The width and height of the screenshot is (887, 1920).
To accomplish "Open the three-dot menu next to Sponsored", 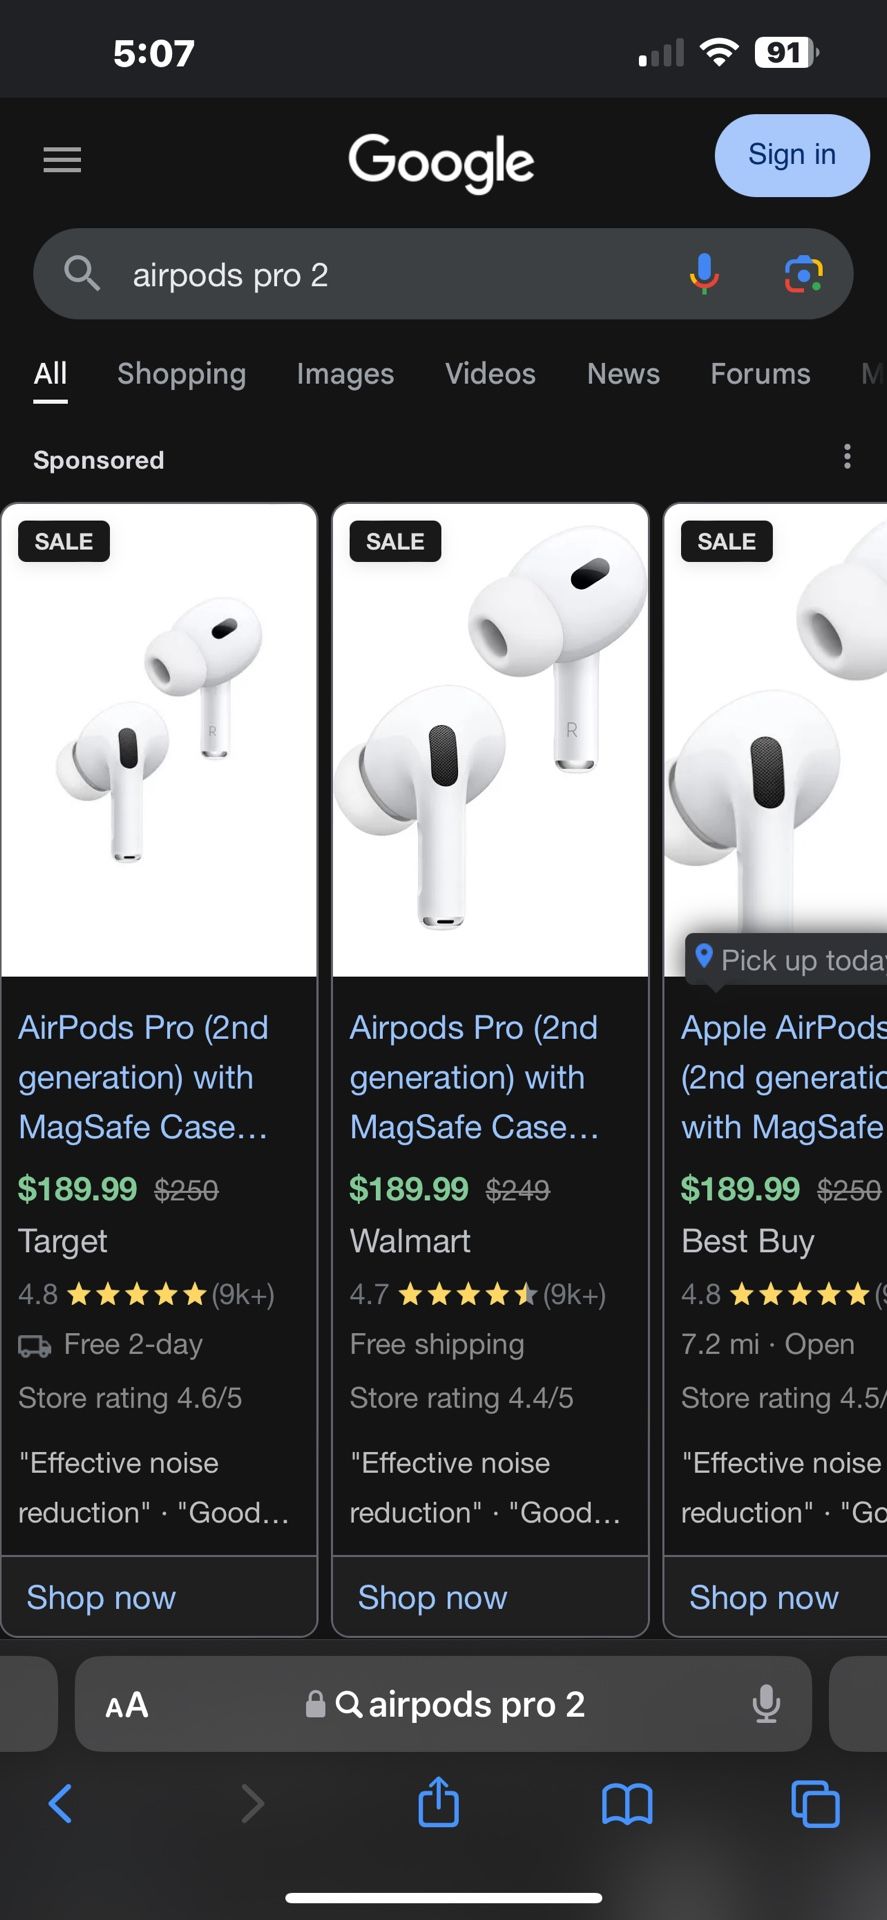I will (x=847, y=457).
